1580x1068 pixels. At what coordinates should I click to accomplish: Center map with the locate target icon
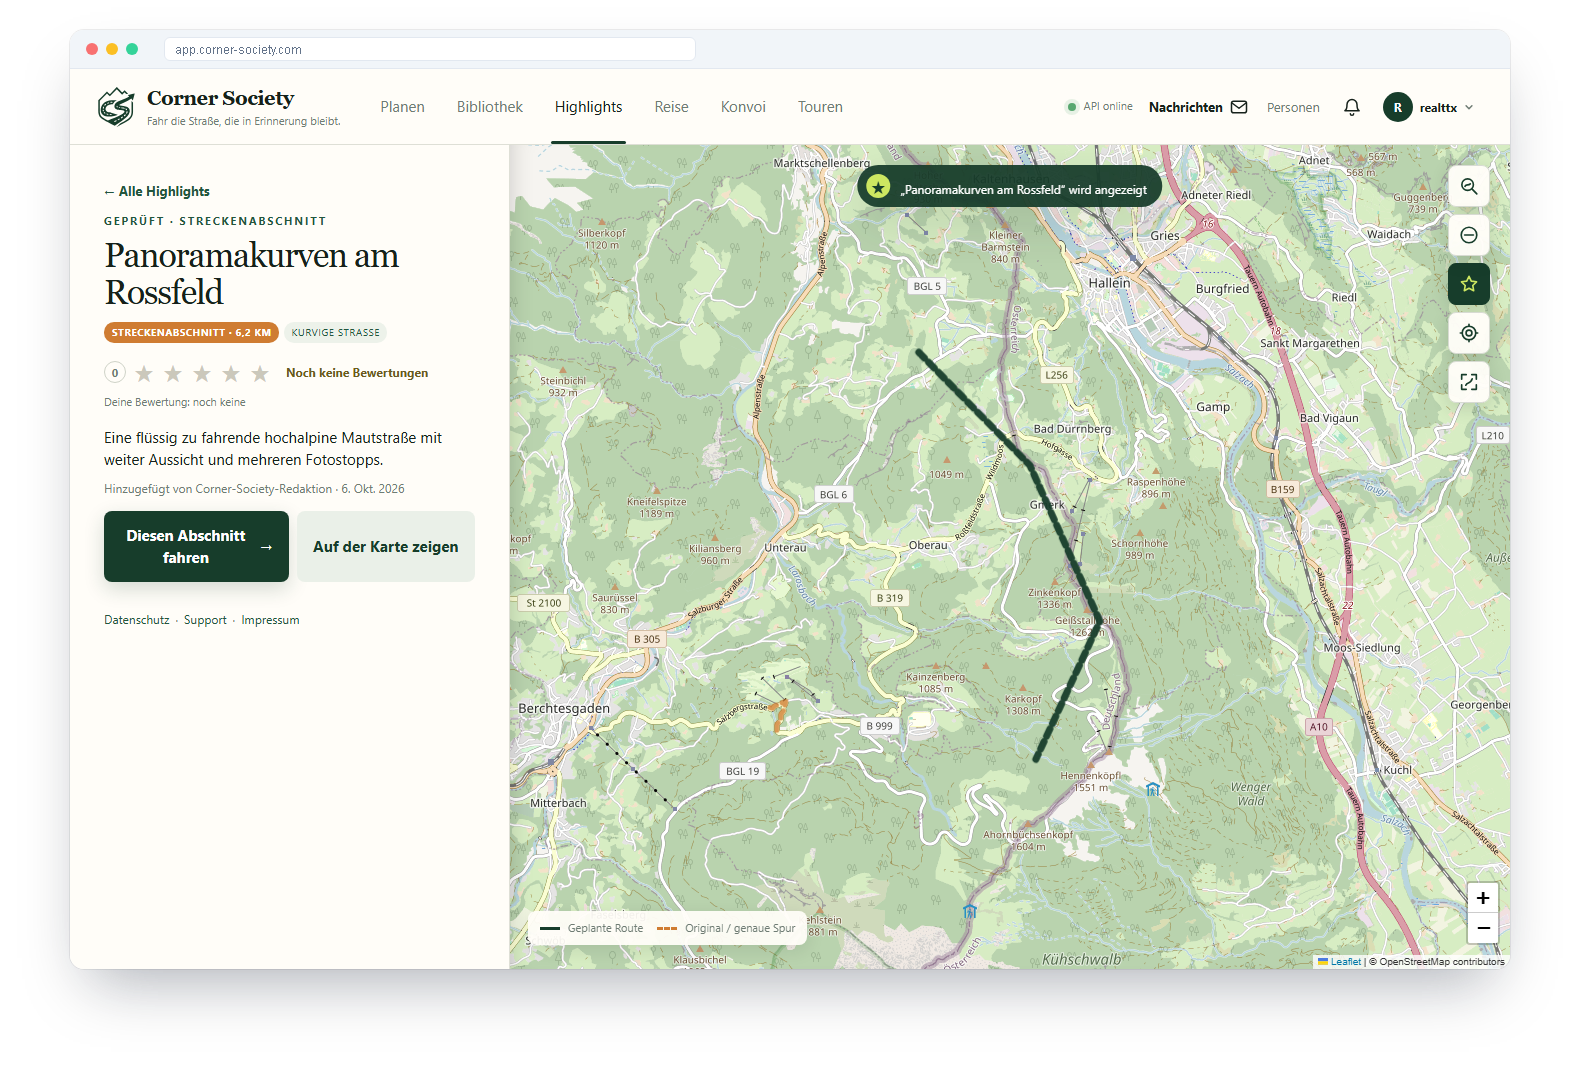1469,333
